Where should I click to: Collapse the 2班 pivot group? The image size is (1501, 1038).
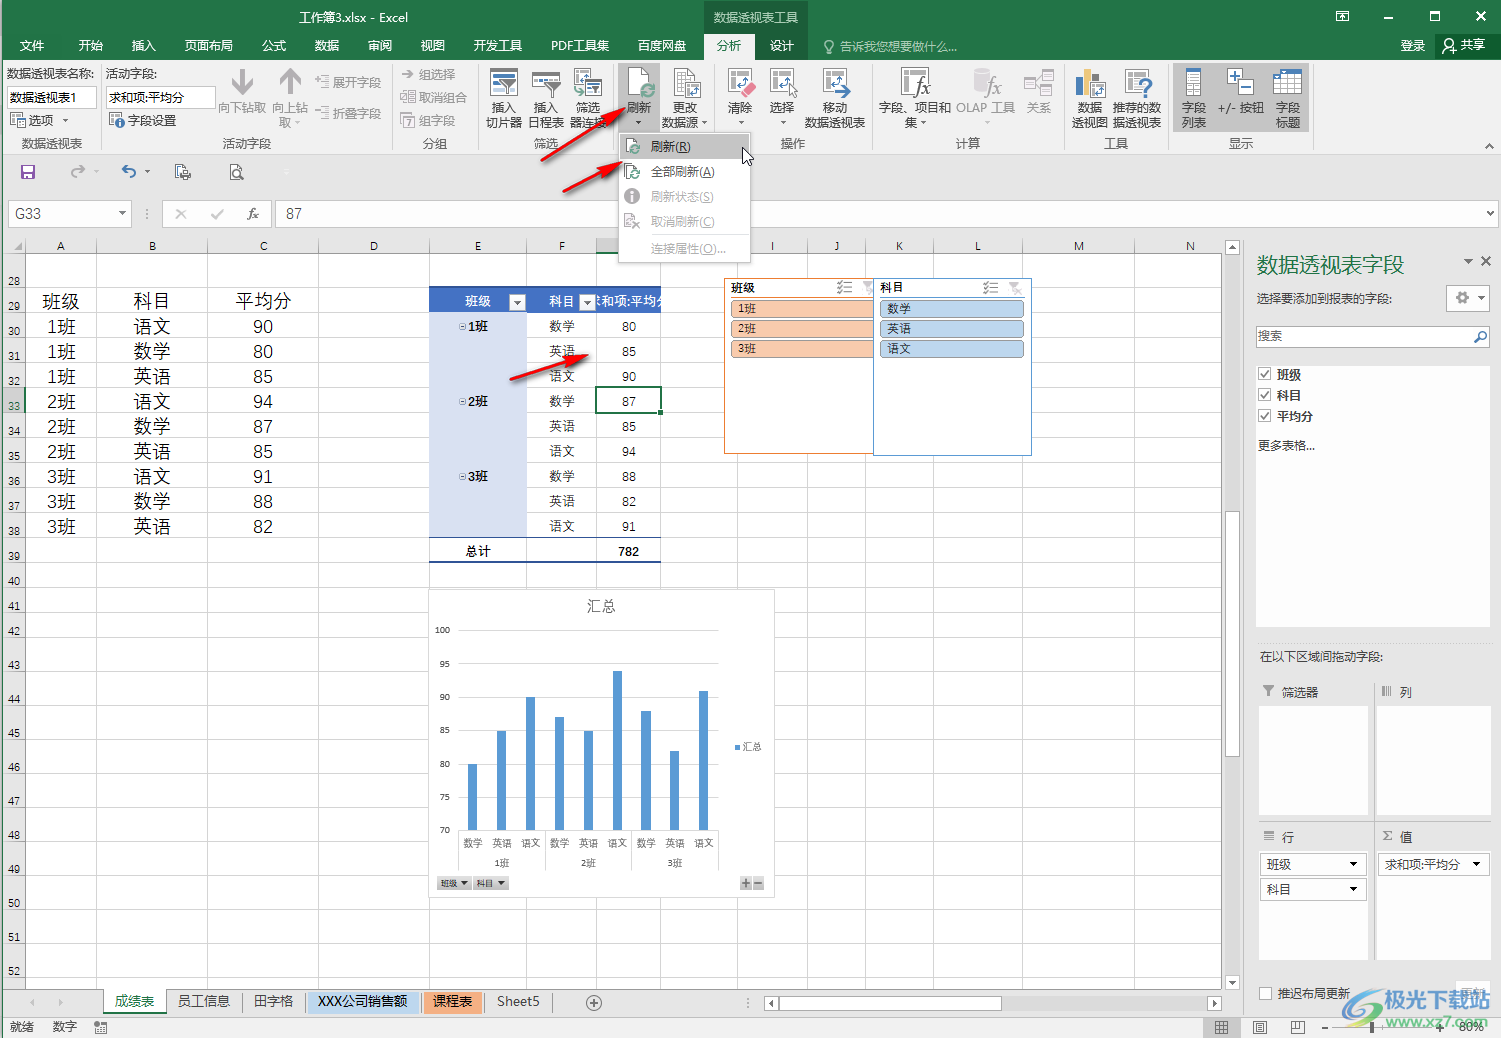462,402
